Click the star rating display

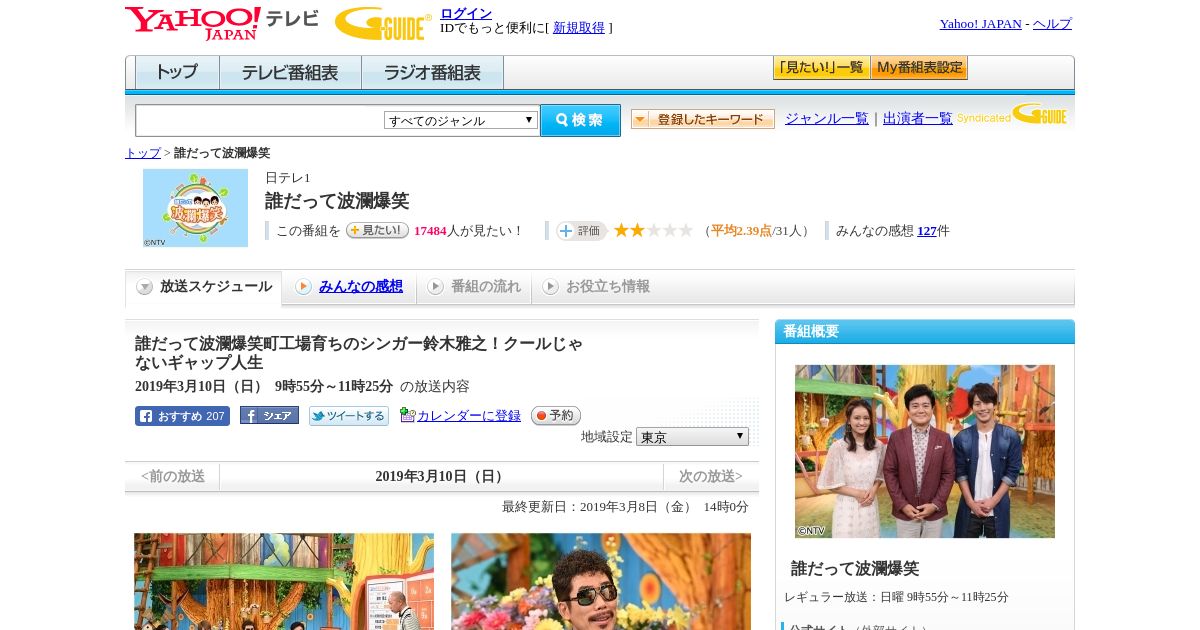click(653, 230)
